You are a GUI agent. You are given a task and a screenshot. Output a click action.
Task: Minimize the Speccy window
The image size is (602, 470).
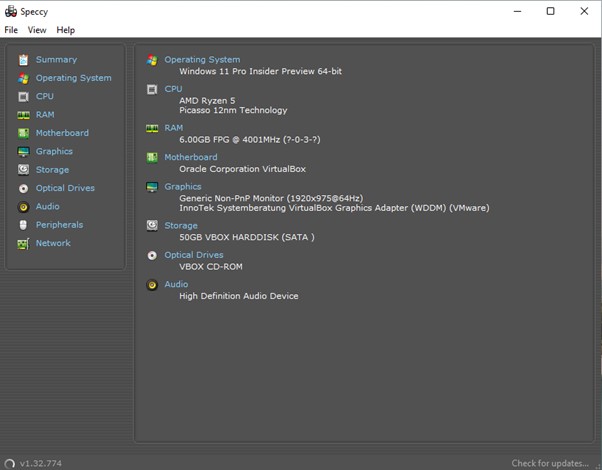(517, 11)
